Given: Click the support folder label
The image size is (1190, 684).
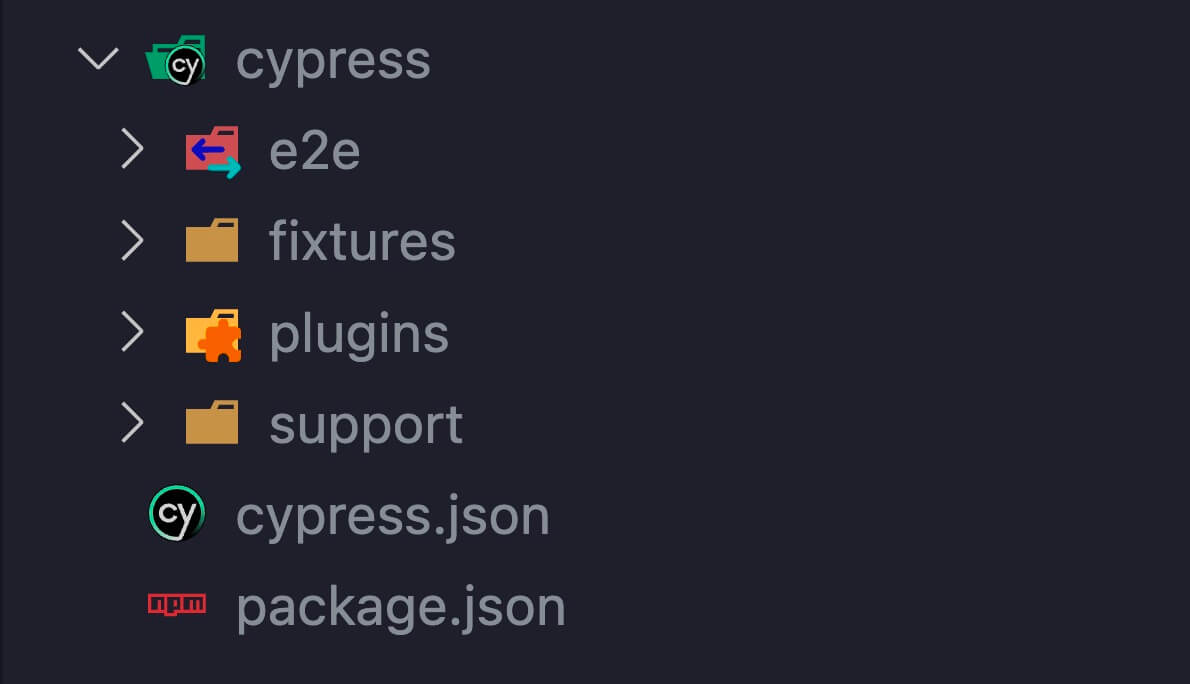Looking at the screenshot, I should [365, 422].
